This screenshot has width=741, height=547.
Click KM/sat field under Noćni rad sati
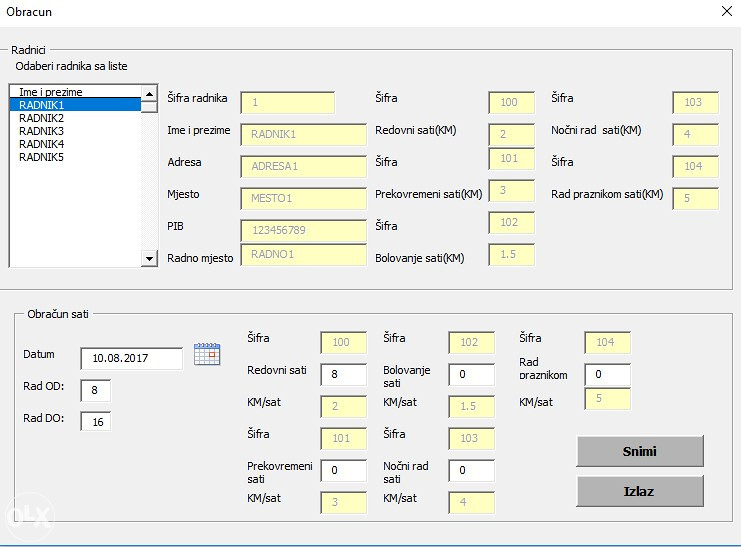(471, 503)
